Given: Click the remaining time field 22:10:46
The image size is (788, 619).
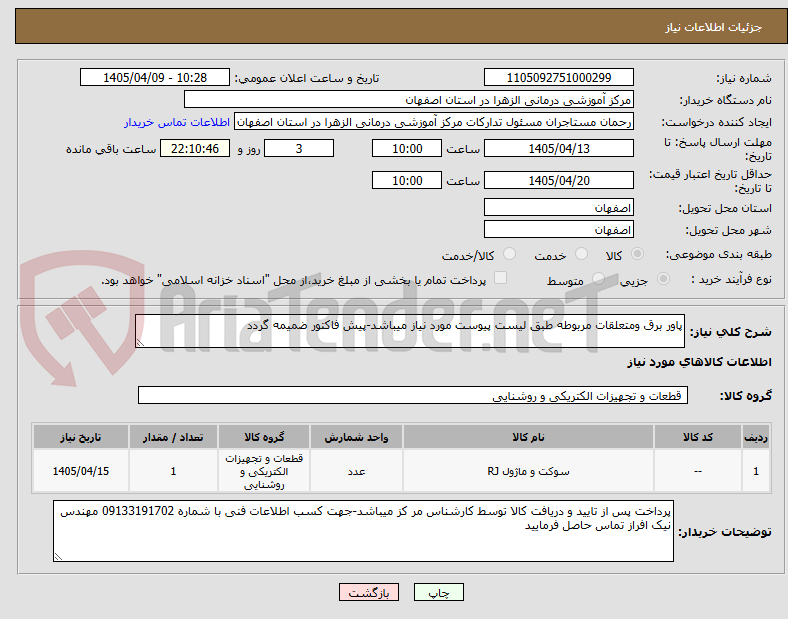Looking at the screenshot, I should tap(195, 148).
